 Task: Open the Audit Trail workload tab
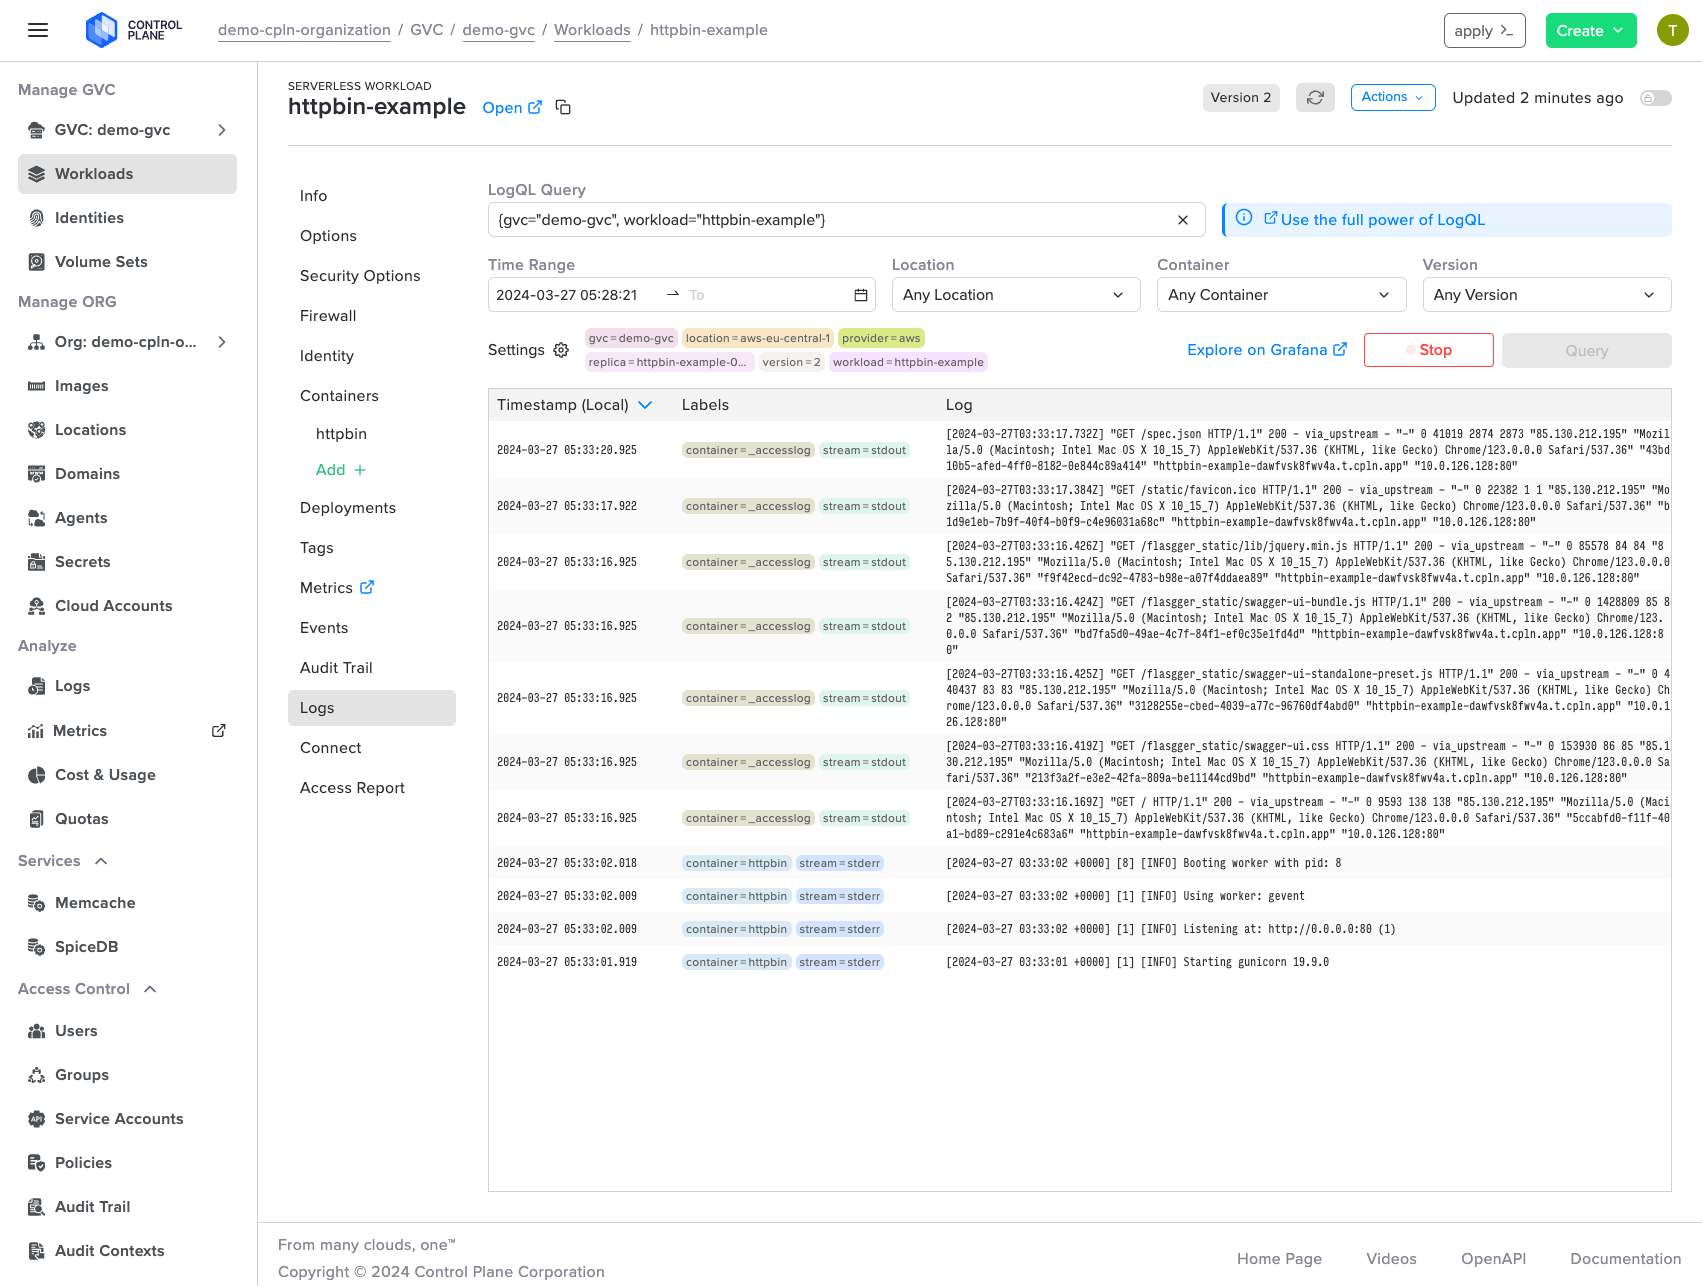click(336, 668)
